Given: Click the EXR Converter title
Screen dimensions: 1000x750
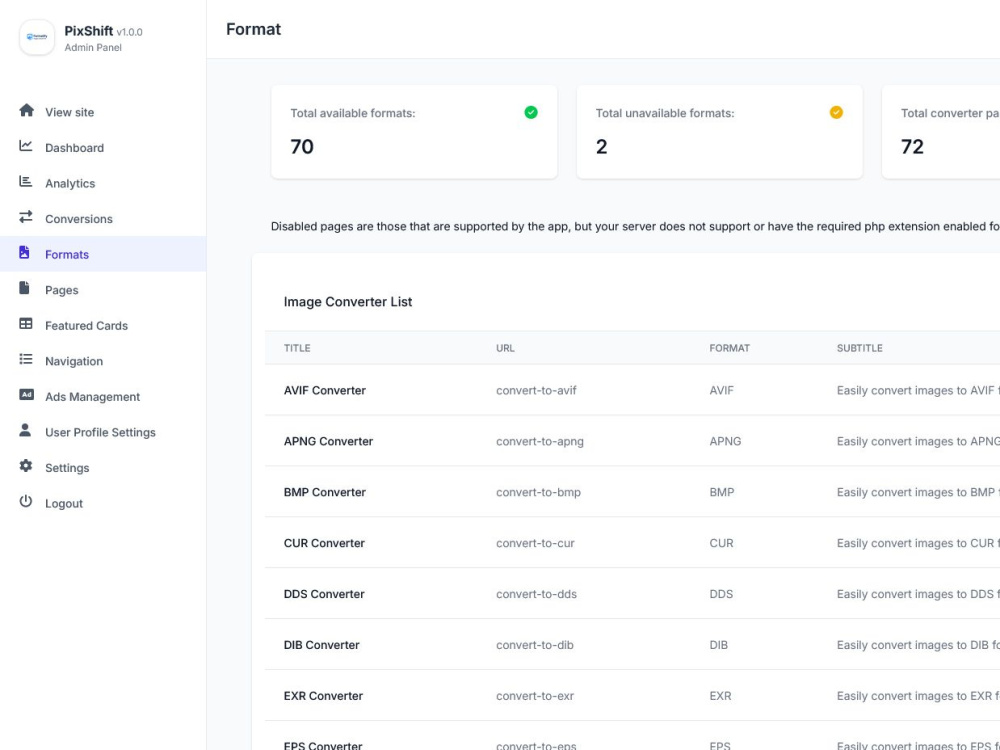Looking at the screenshot, I should tap(323, 696).
